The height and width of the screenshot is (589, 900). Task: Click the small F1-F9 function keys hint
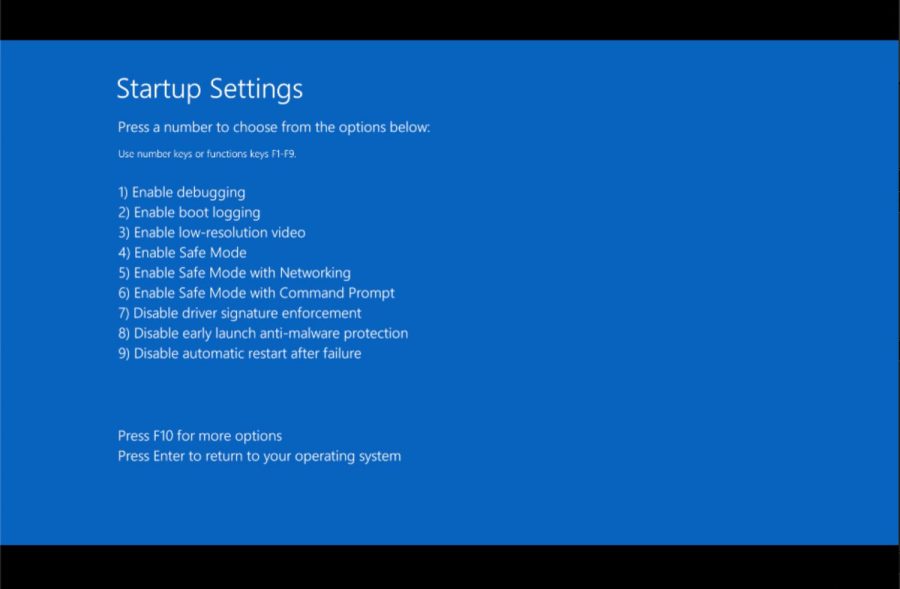(207, 154)
